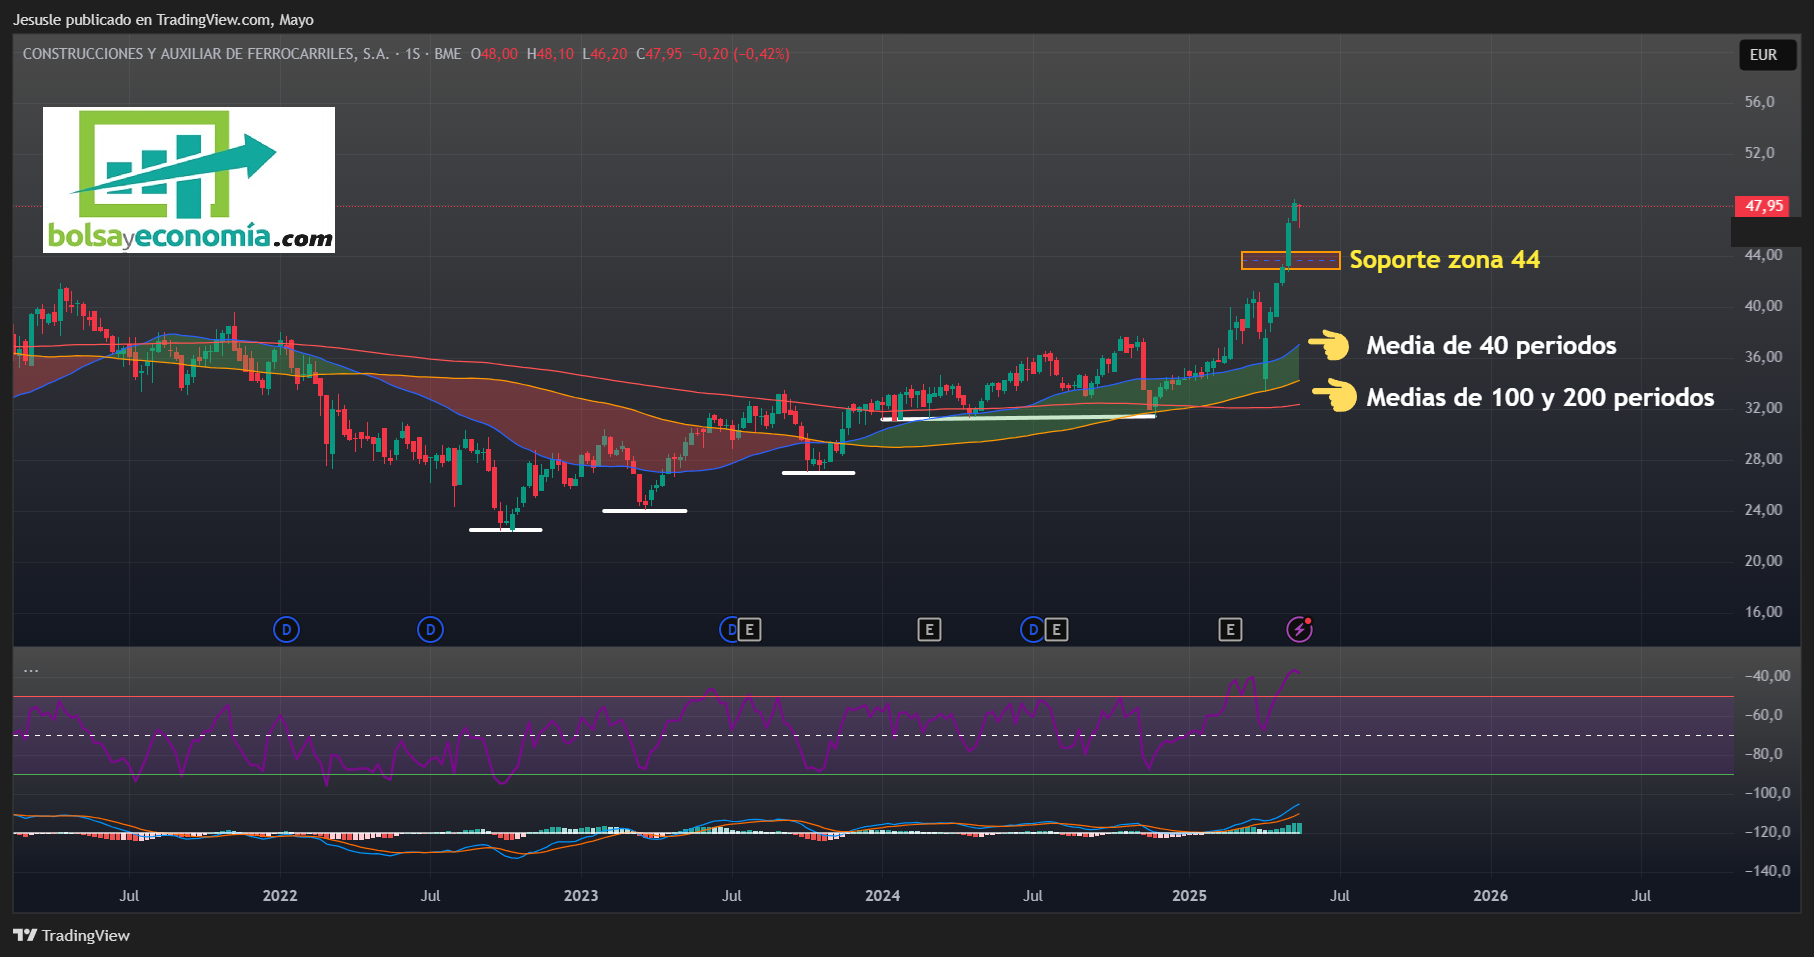Click the bolsayeconomía.com logo image
Image resolution: width=1814 pixels, height=957 pixels.
click(x=189, y=180)
